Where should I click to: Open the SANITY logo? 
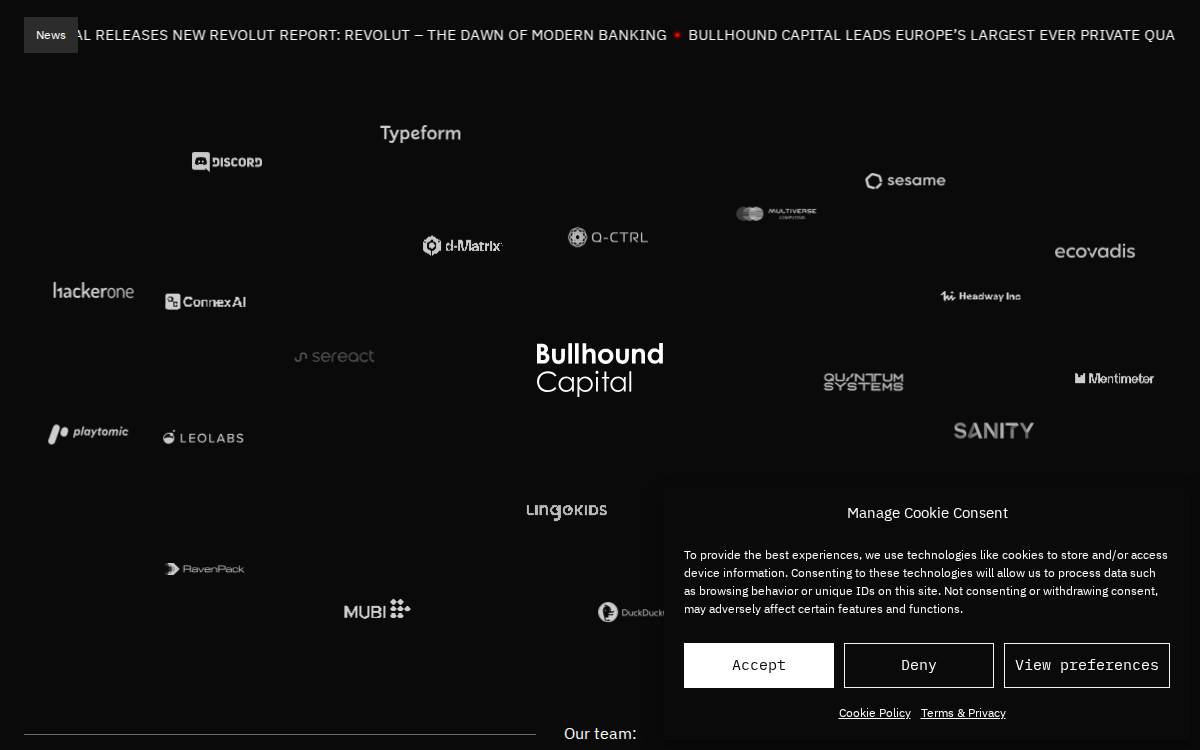click(x=994, y=430)
